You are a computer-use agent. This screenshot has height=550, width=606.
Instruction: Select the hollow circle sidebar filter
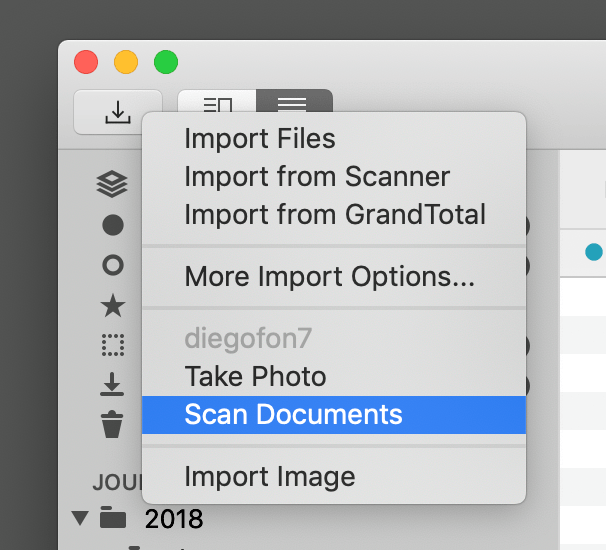tap(113, 265)
